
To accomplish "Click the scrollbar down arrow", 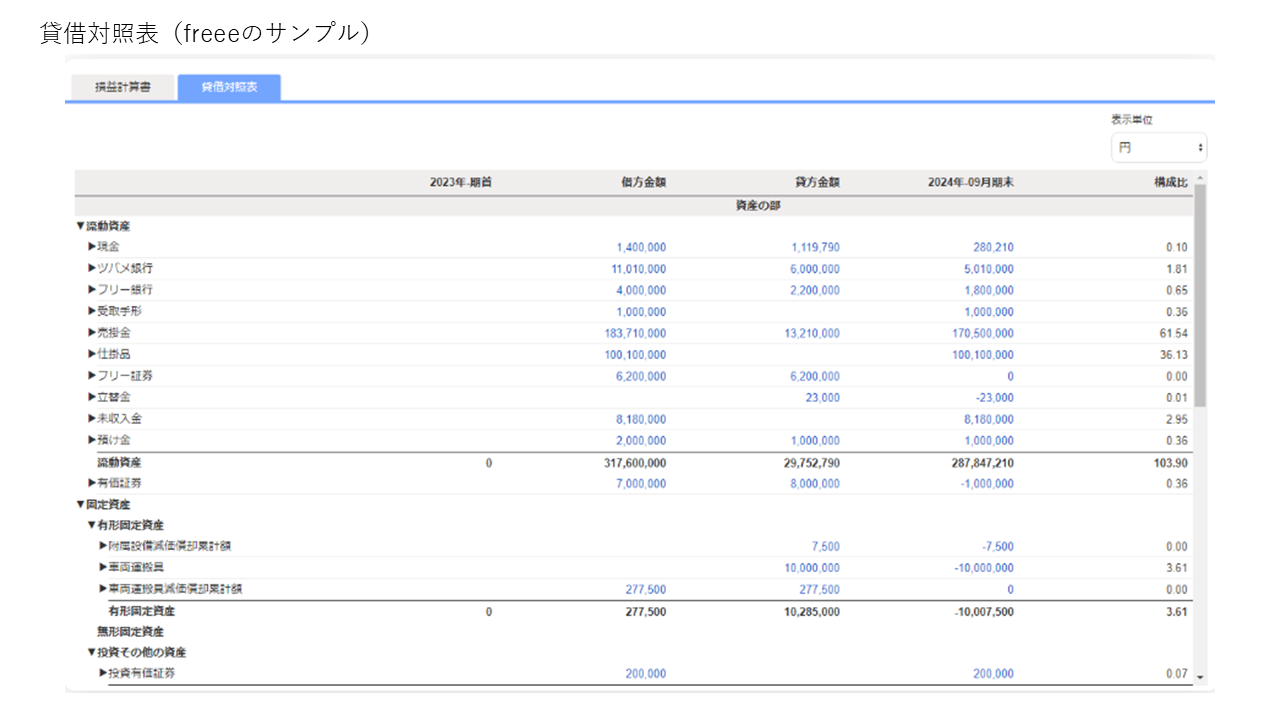I will coord(1200,677).
